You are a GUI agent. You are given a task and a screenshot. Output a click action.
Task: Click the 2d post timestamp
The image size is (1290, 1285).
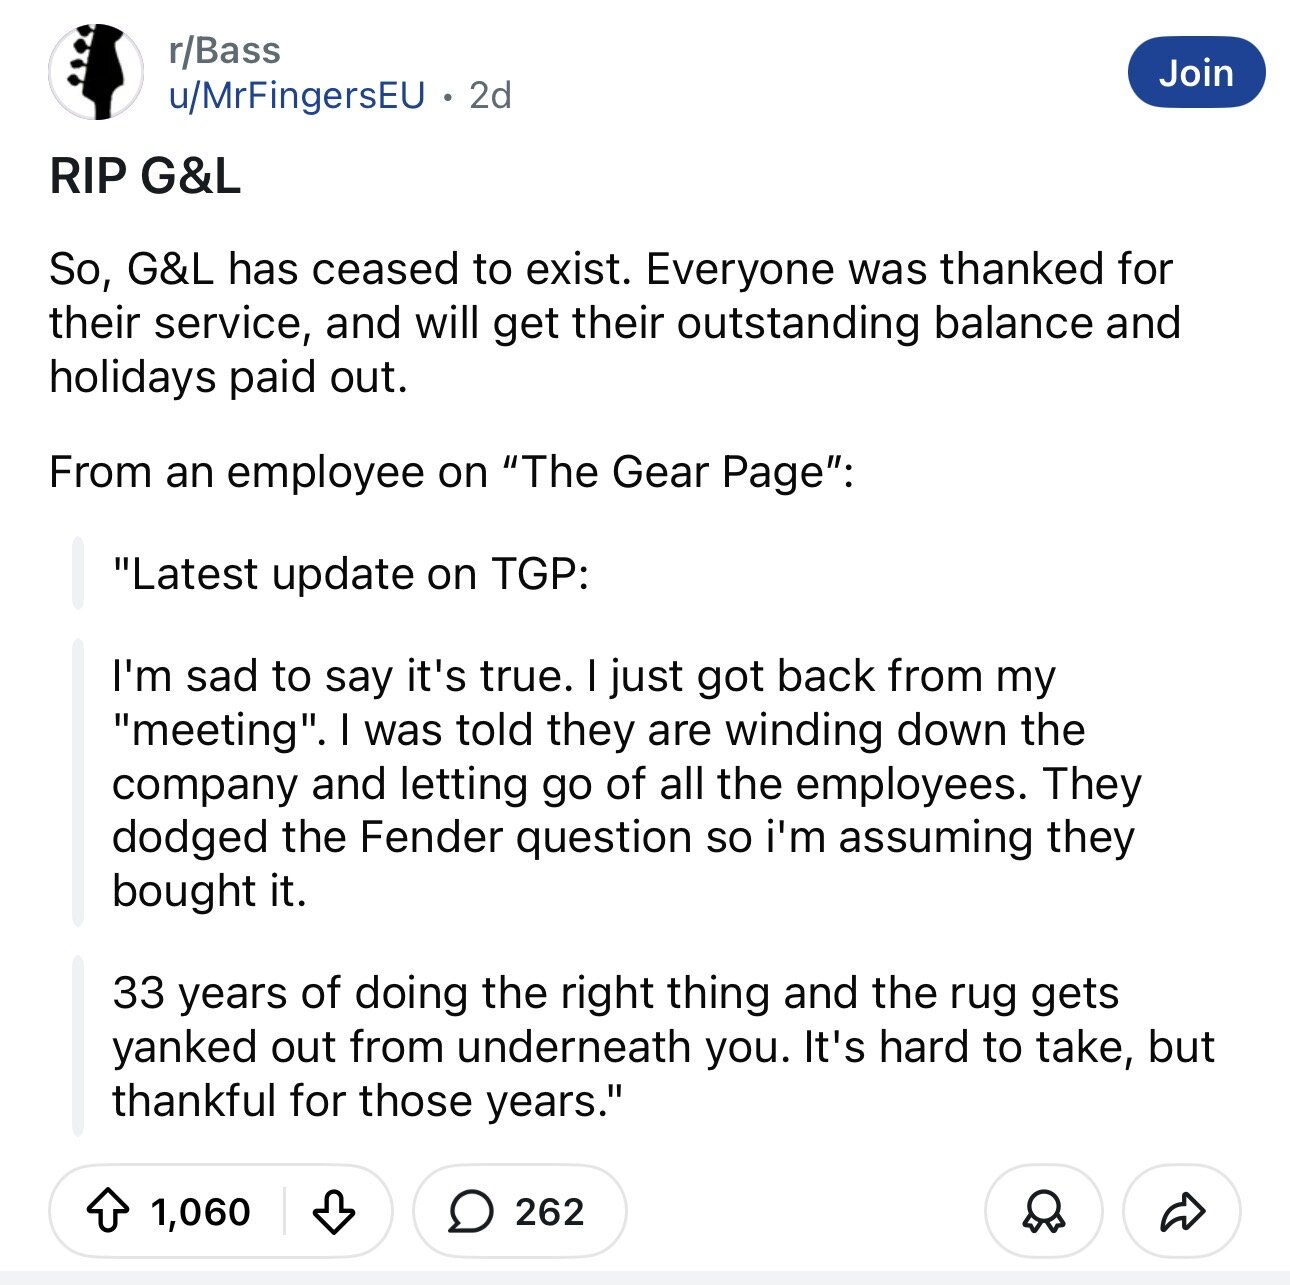(x=490, y=95)
